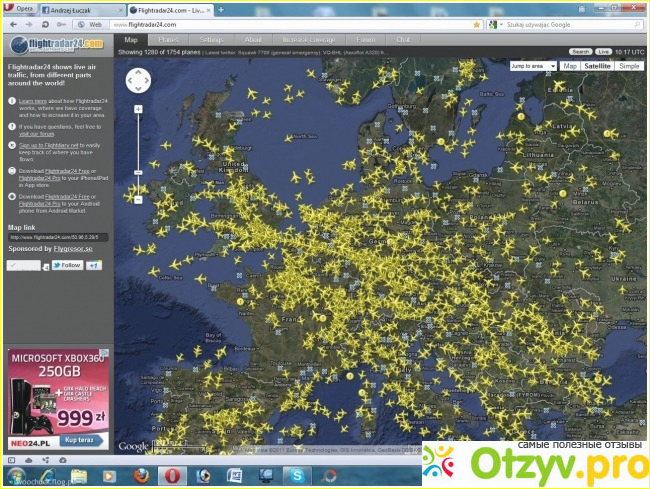The width and height of the screenshot is (650, 489).
Task: Follow the Learn more link
Action: 32,101
